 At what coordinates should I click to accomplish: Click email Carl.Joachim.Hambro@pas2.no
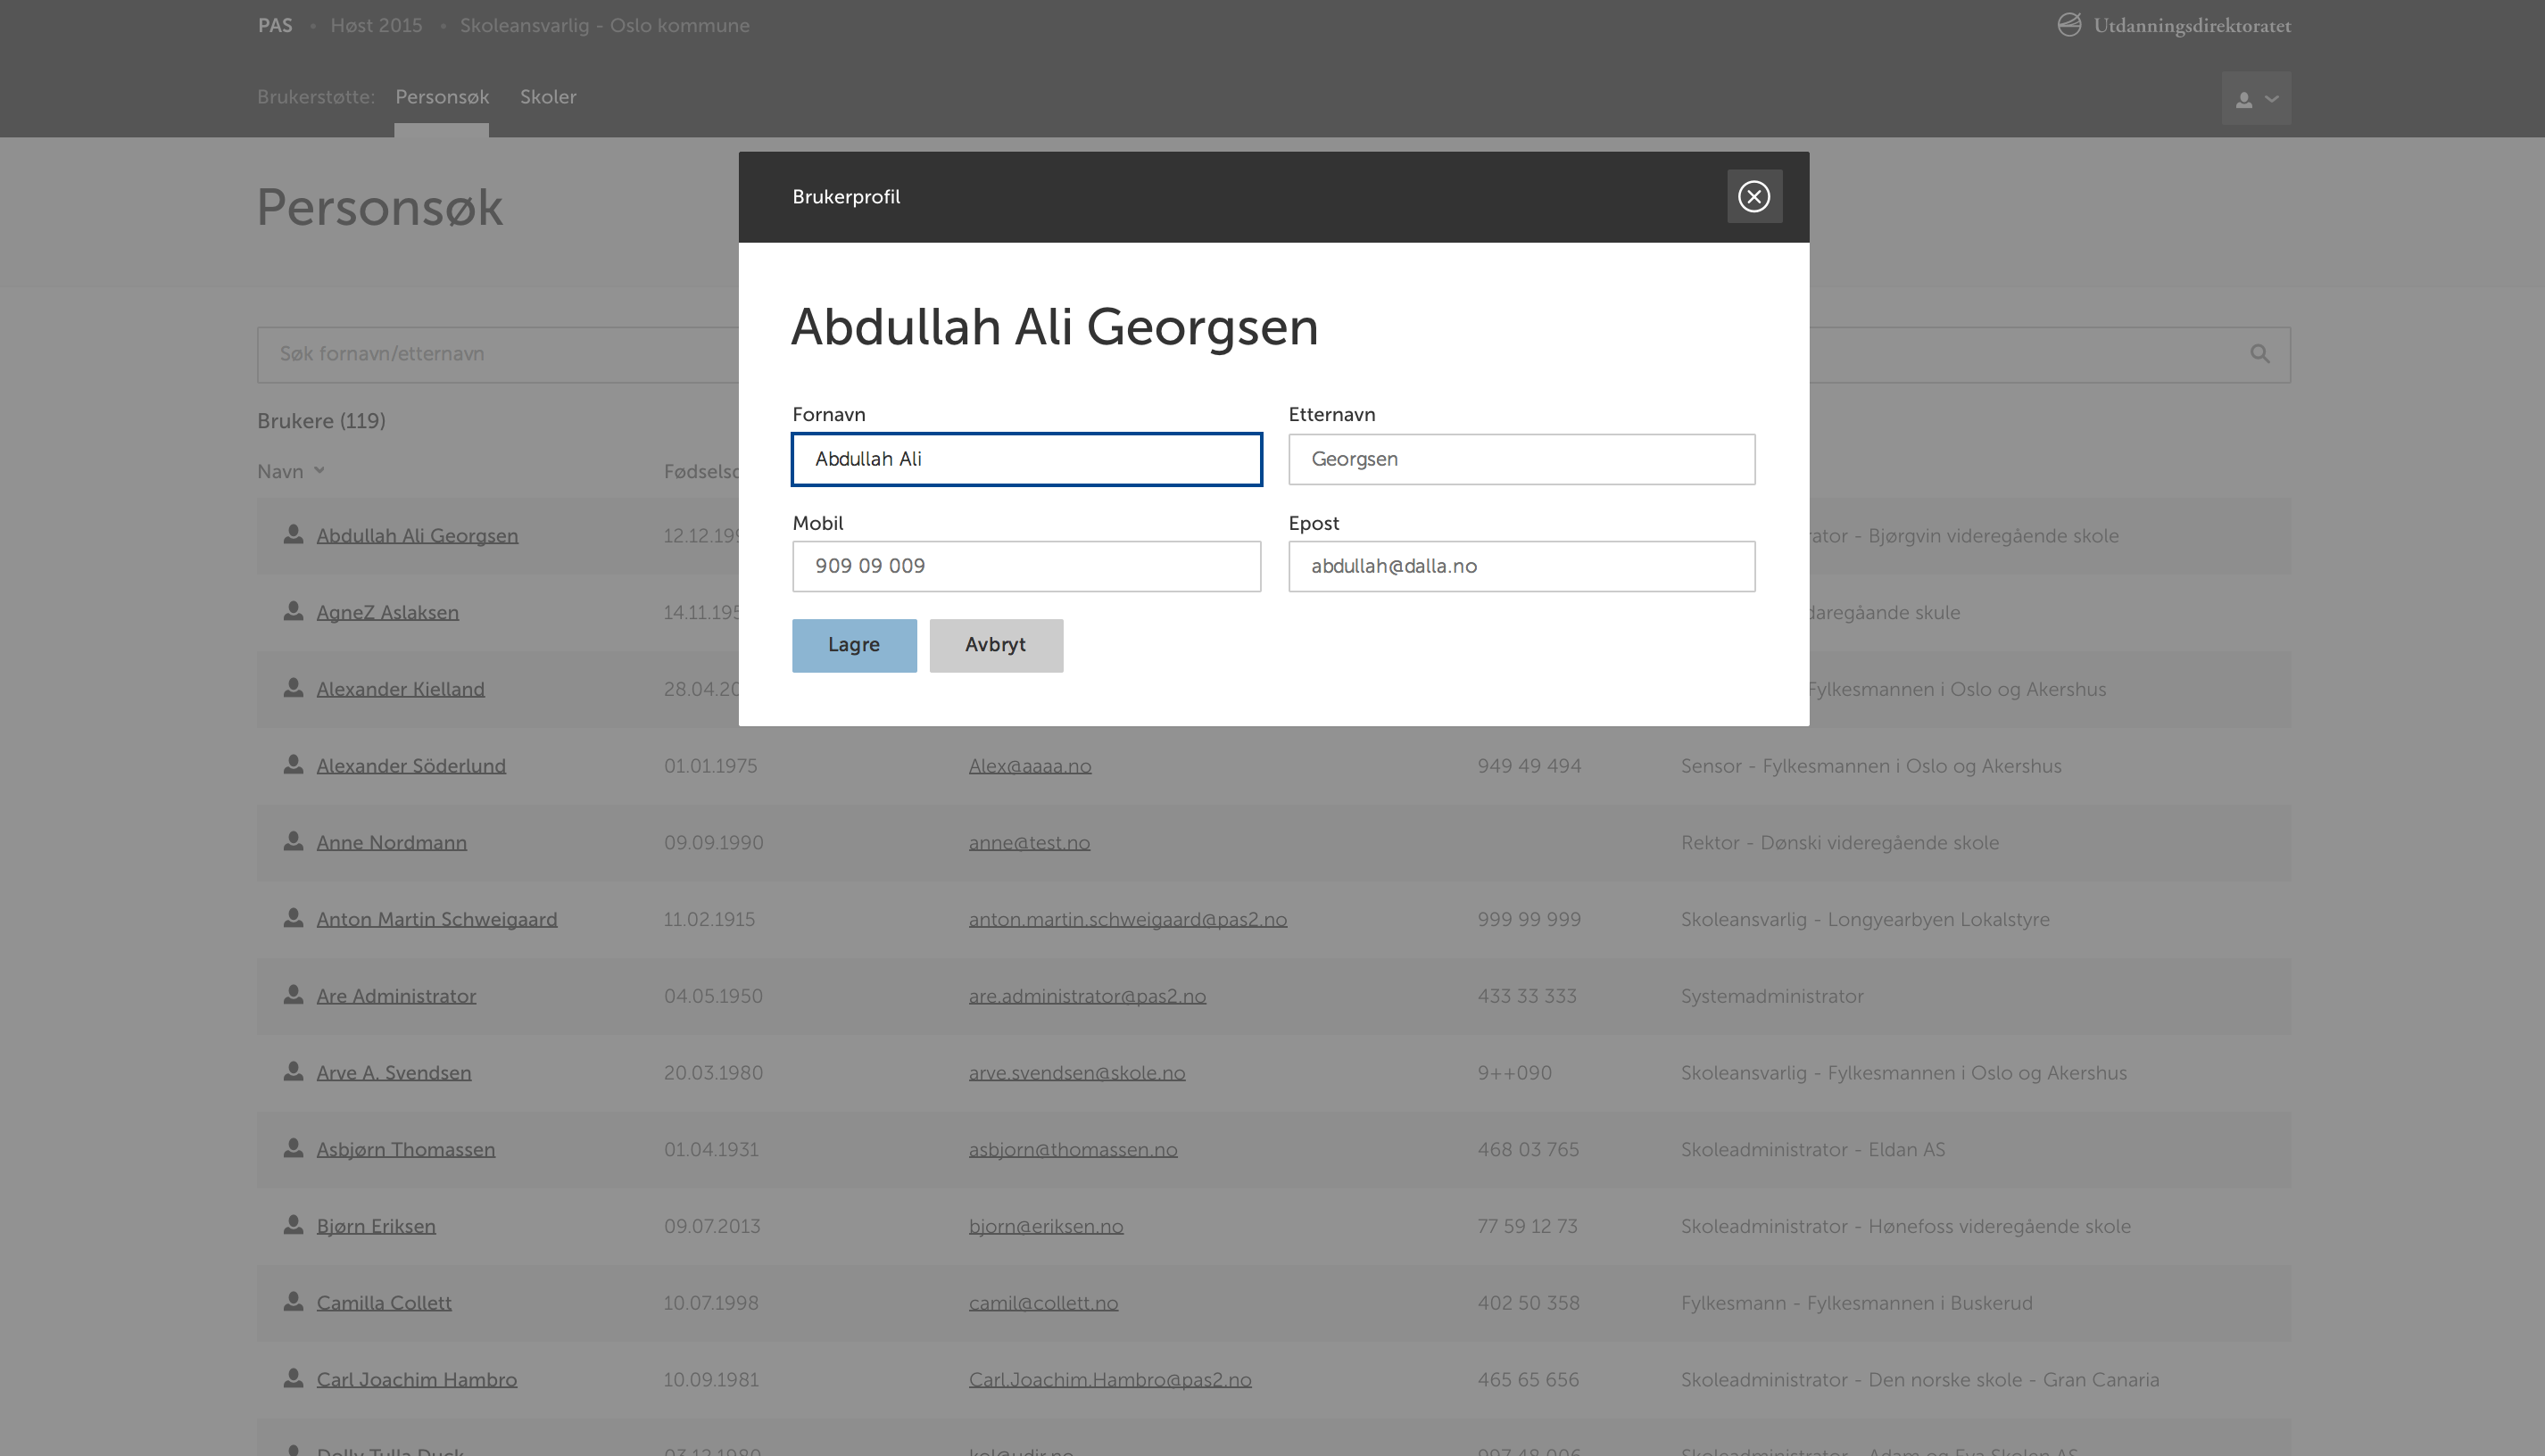tap(1110, 1380)
